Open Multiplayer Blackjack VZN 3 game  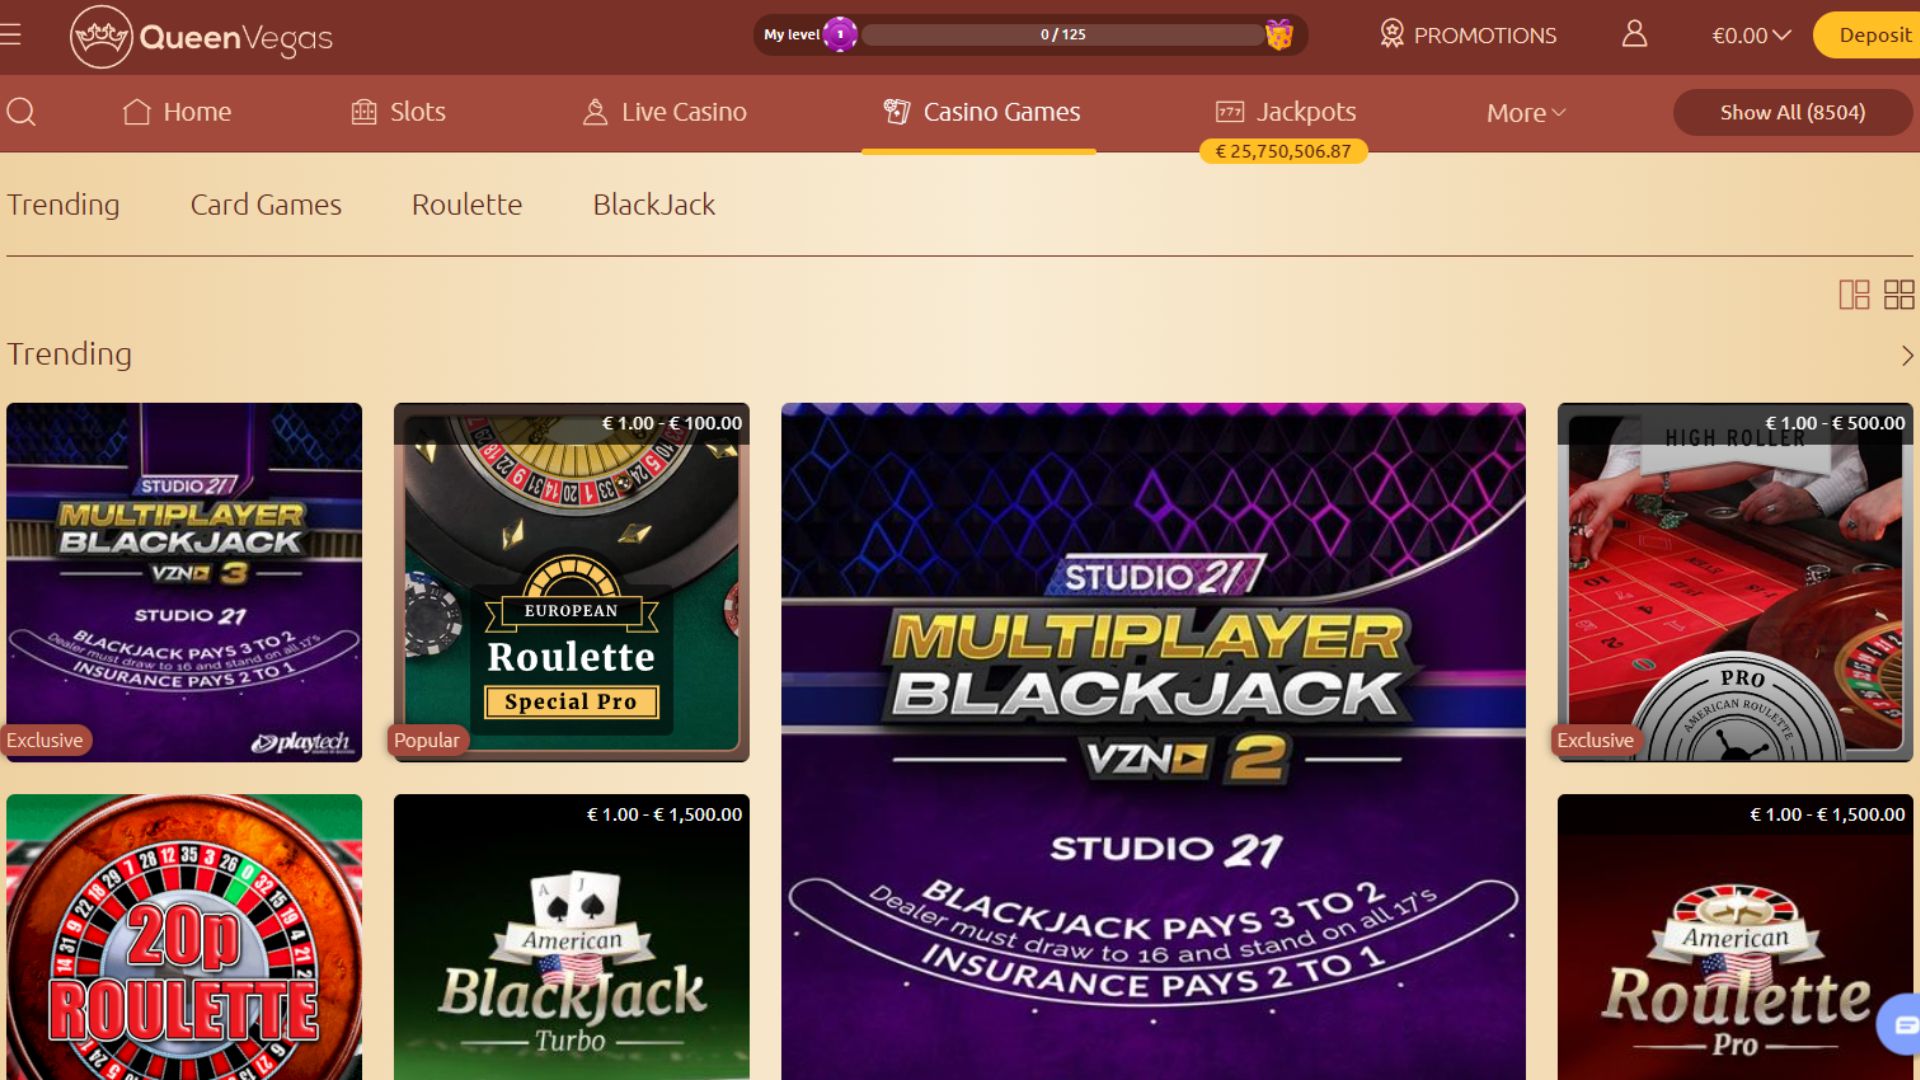184,582
